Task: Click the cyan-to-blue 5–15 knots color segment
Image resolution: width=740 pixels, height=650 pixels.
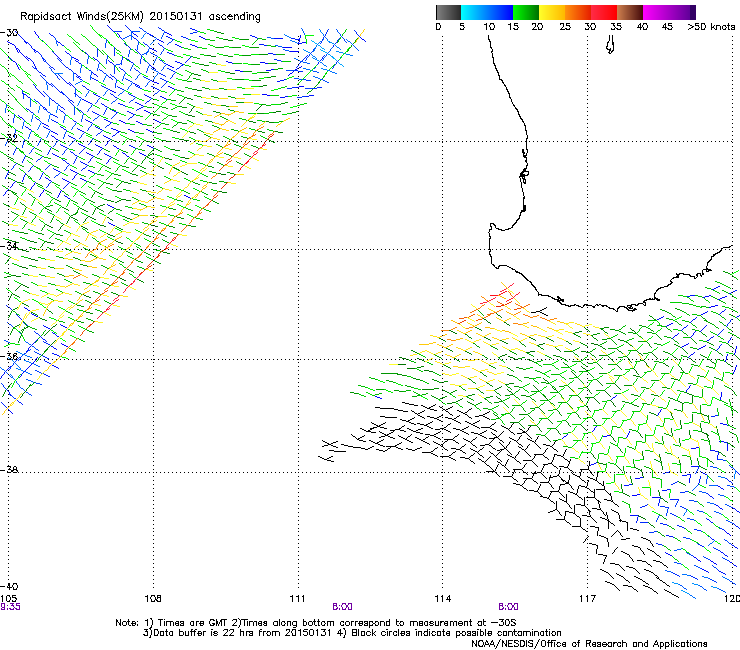Action: tap(487, 12)
